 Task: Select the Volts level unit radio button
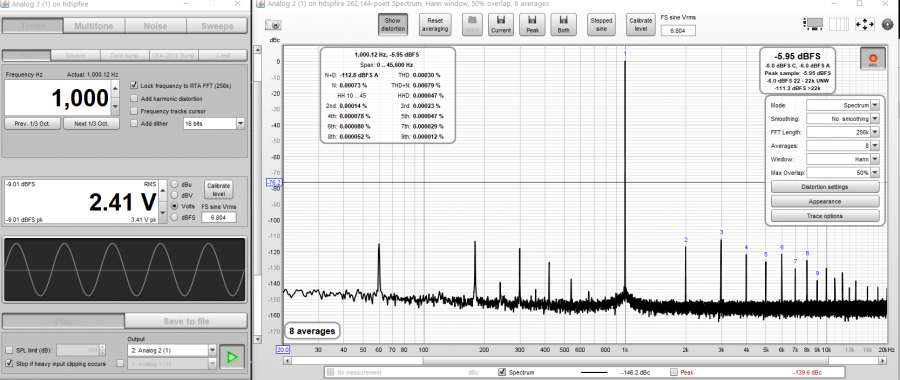tap(173, 206)
